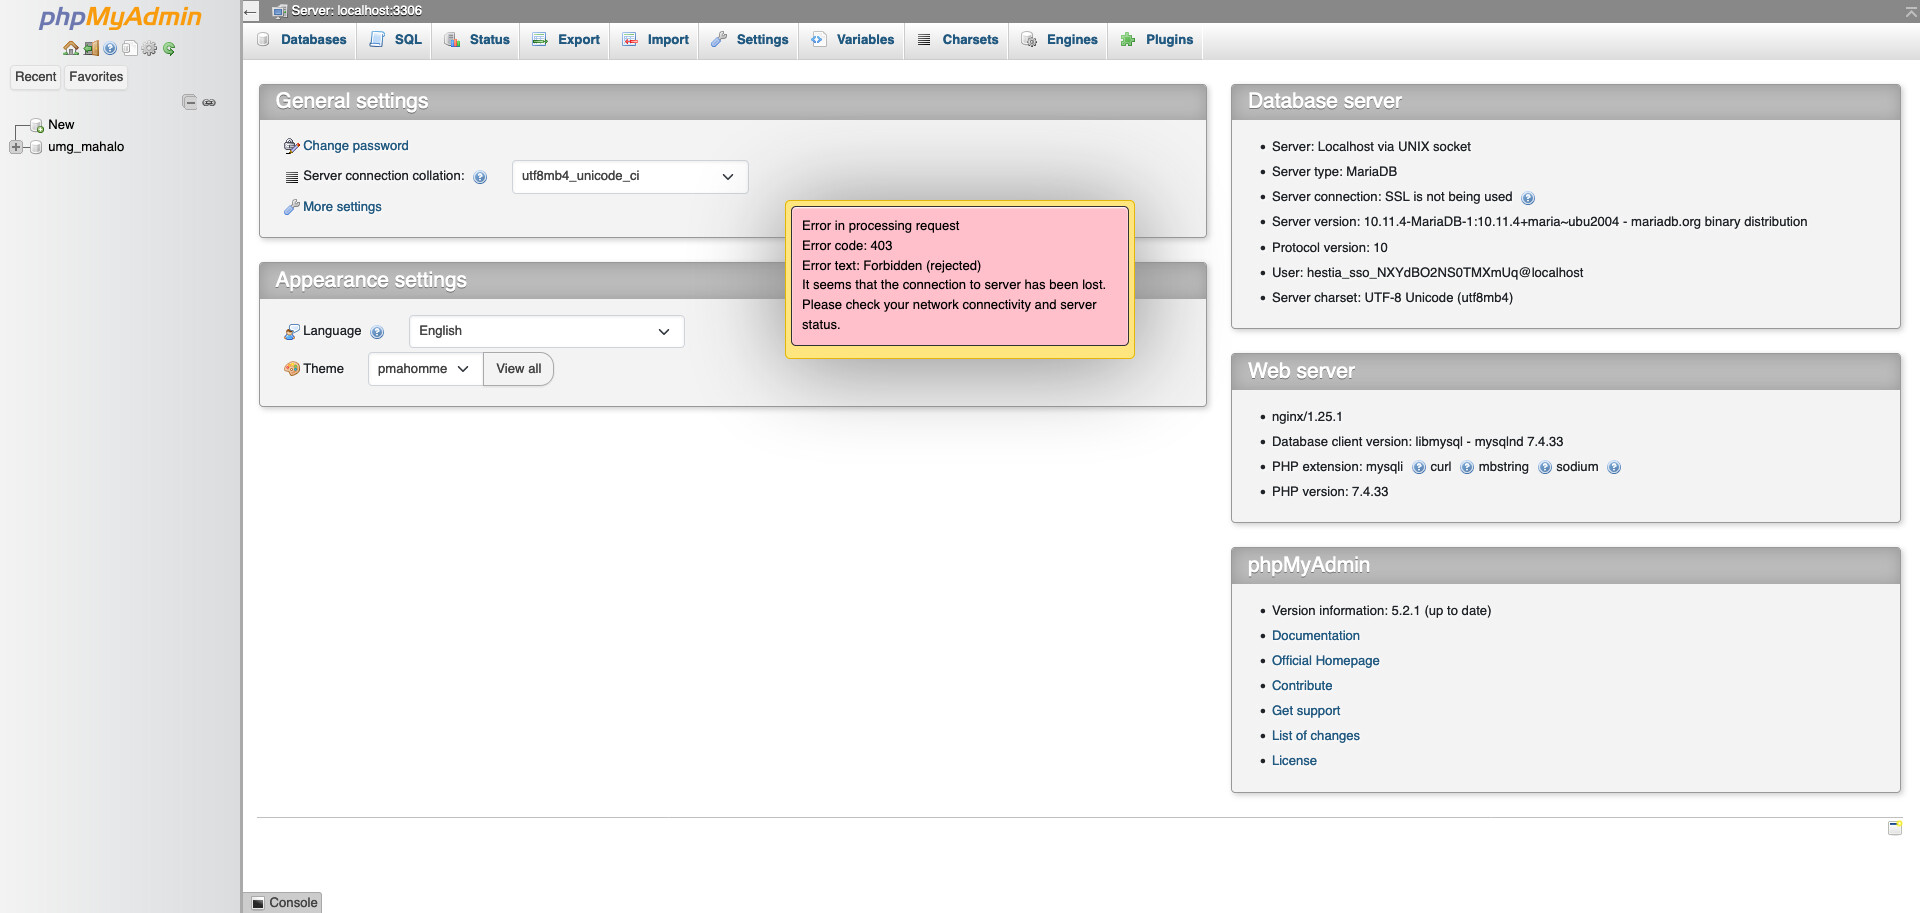Click the Change password link

point(355,146)
